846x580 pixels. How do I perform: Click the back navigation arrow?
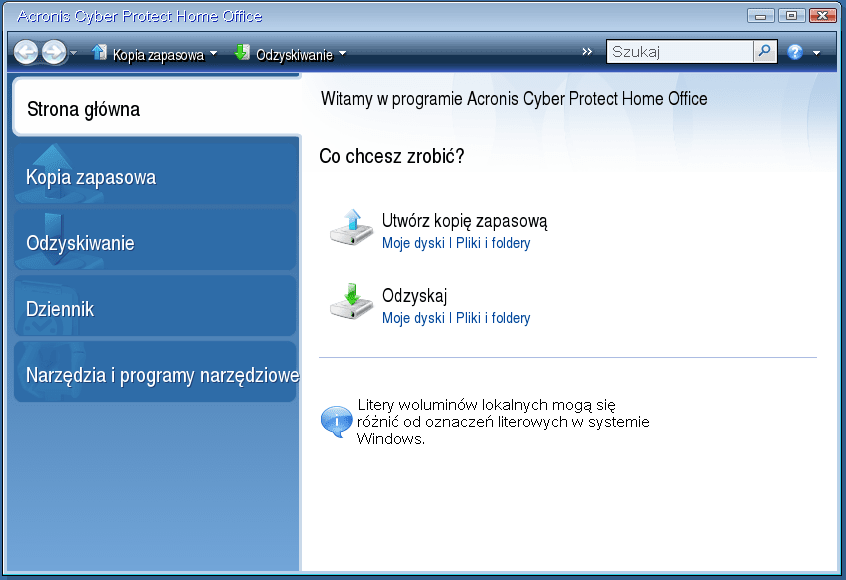pos(26,53)
